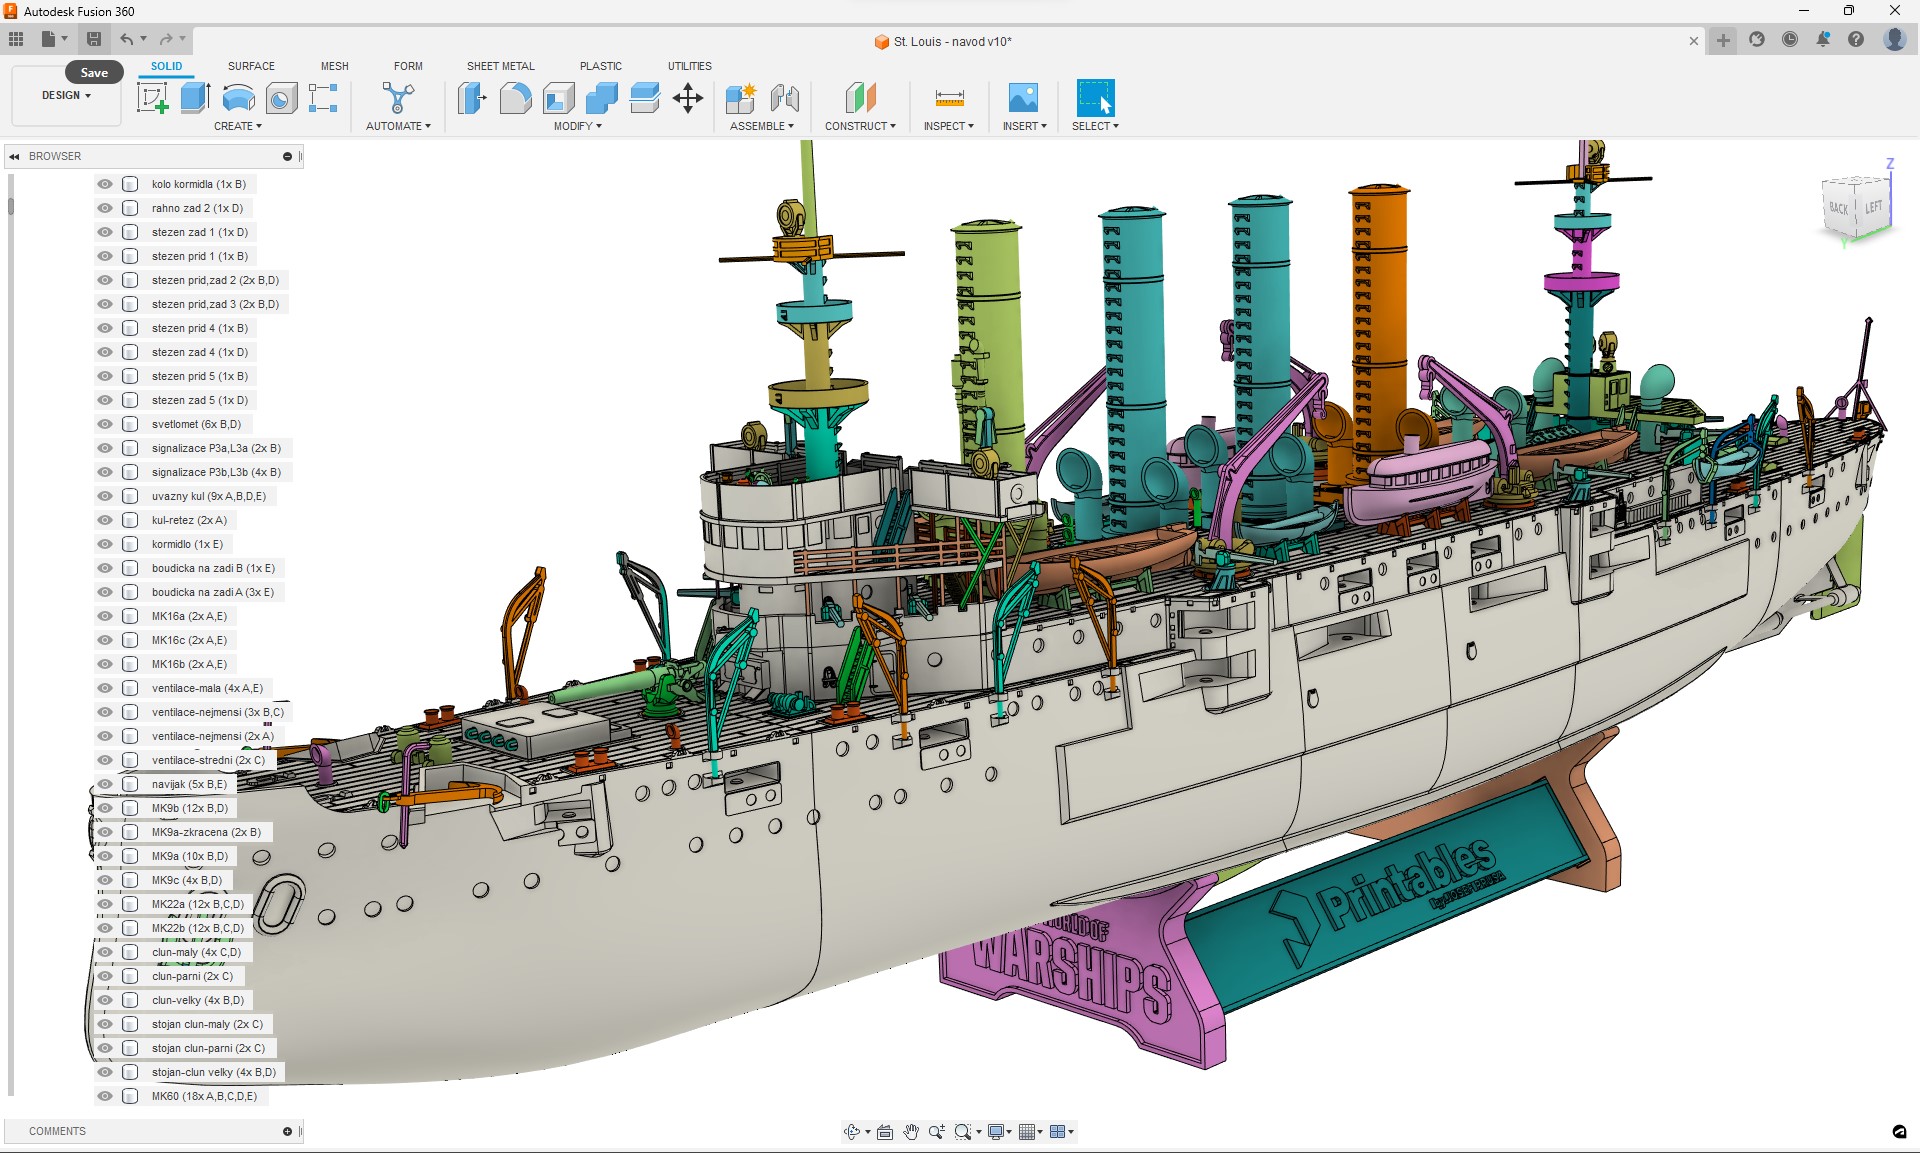Open the Insert image tool icon
Screen dimensions: 1920x1153
pos(1023,98)
